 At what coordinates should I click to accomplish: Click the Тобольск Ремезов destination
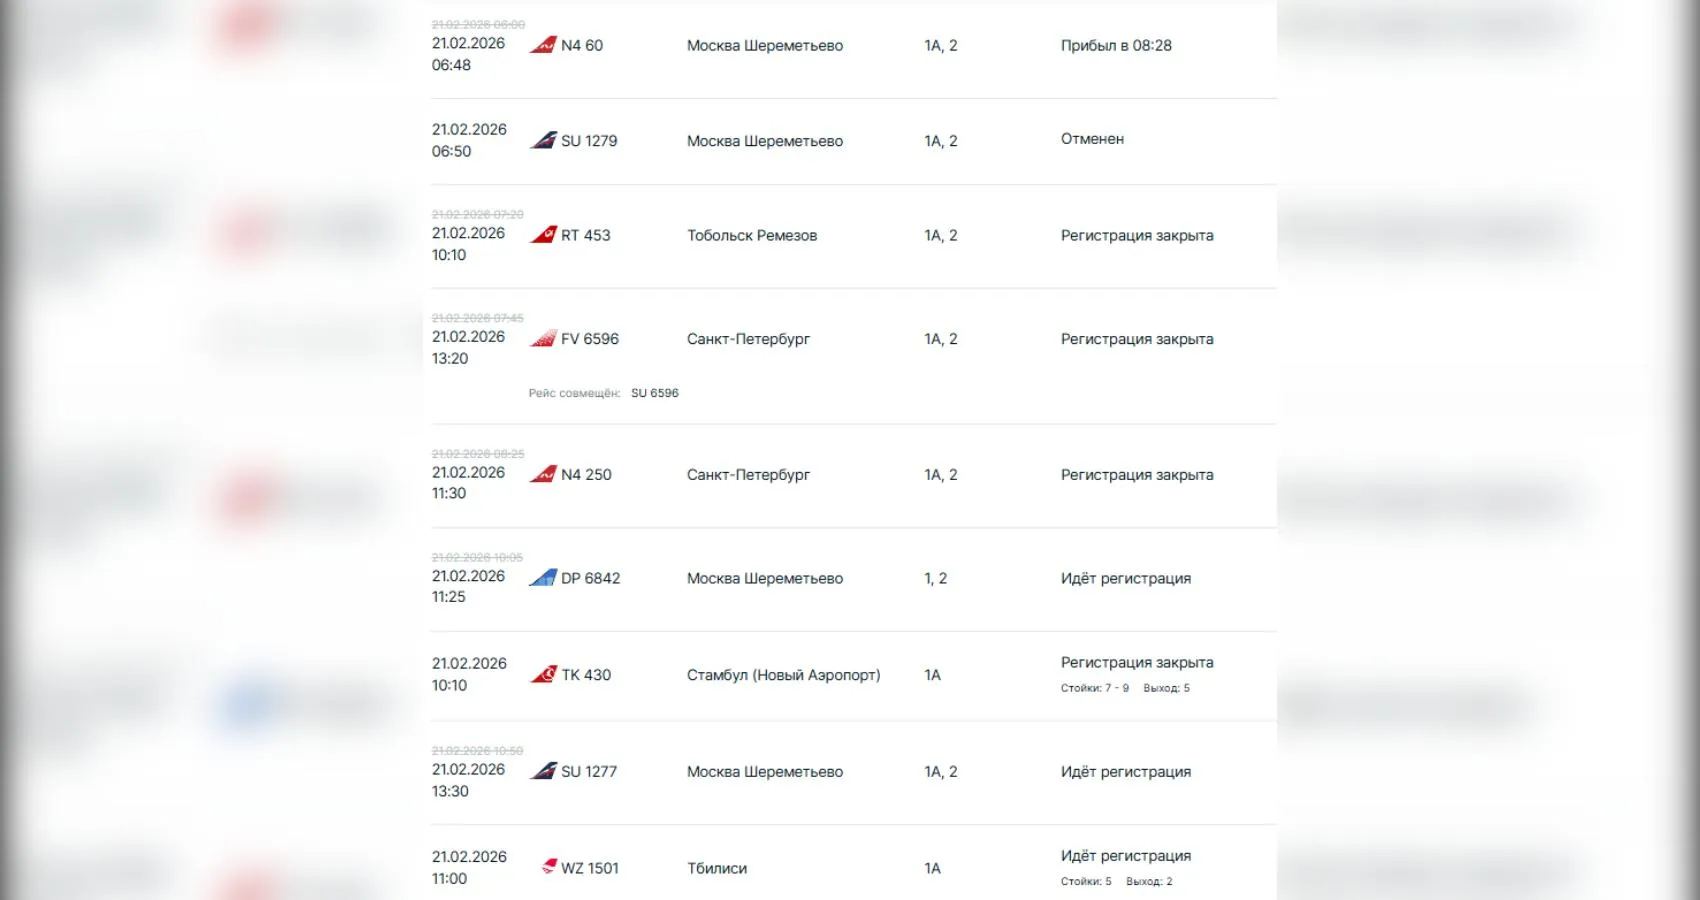point(752,235)
